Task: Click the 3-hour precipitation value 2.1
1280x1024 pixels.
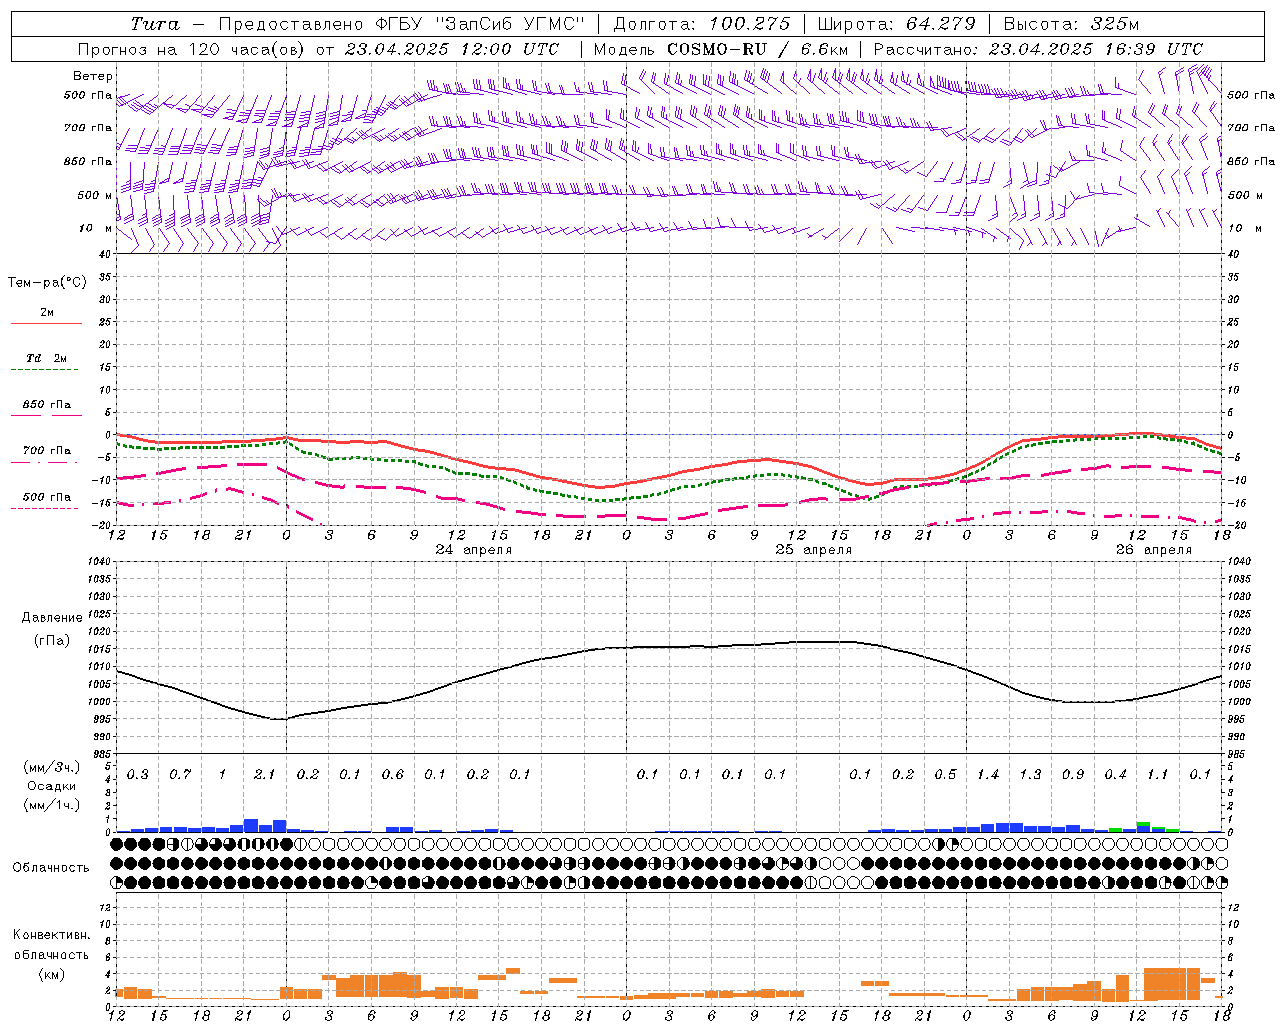Action: [265, 774]
